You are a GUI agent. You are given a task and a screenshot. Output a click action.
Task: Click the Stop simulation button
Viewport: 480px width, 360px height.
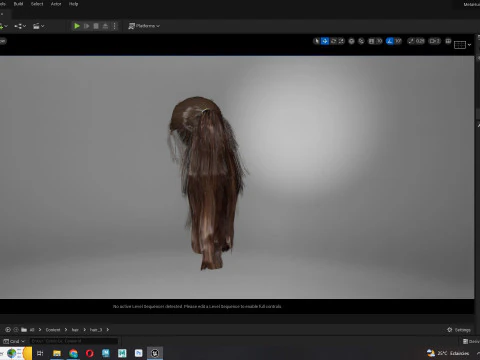[x=96, y=26]
